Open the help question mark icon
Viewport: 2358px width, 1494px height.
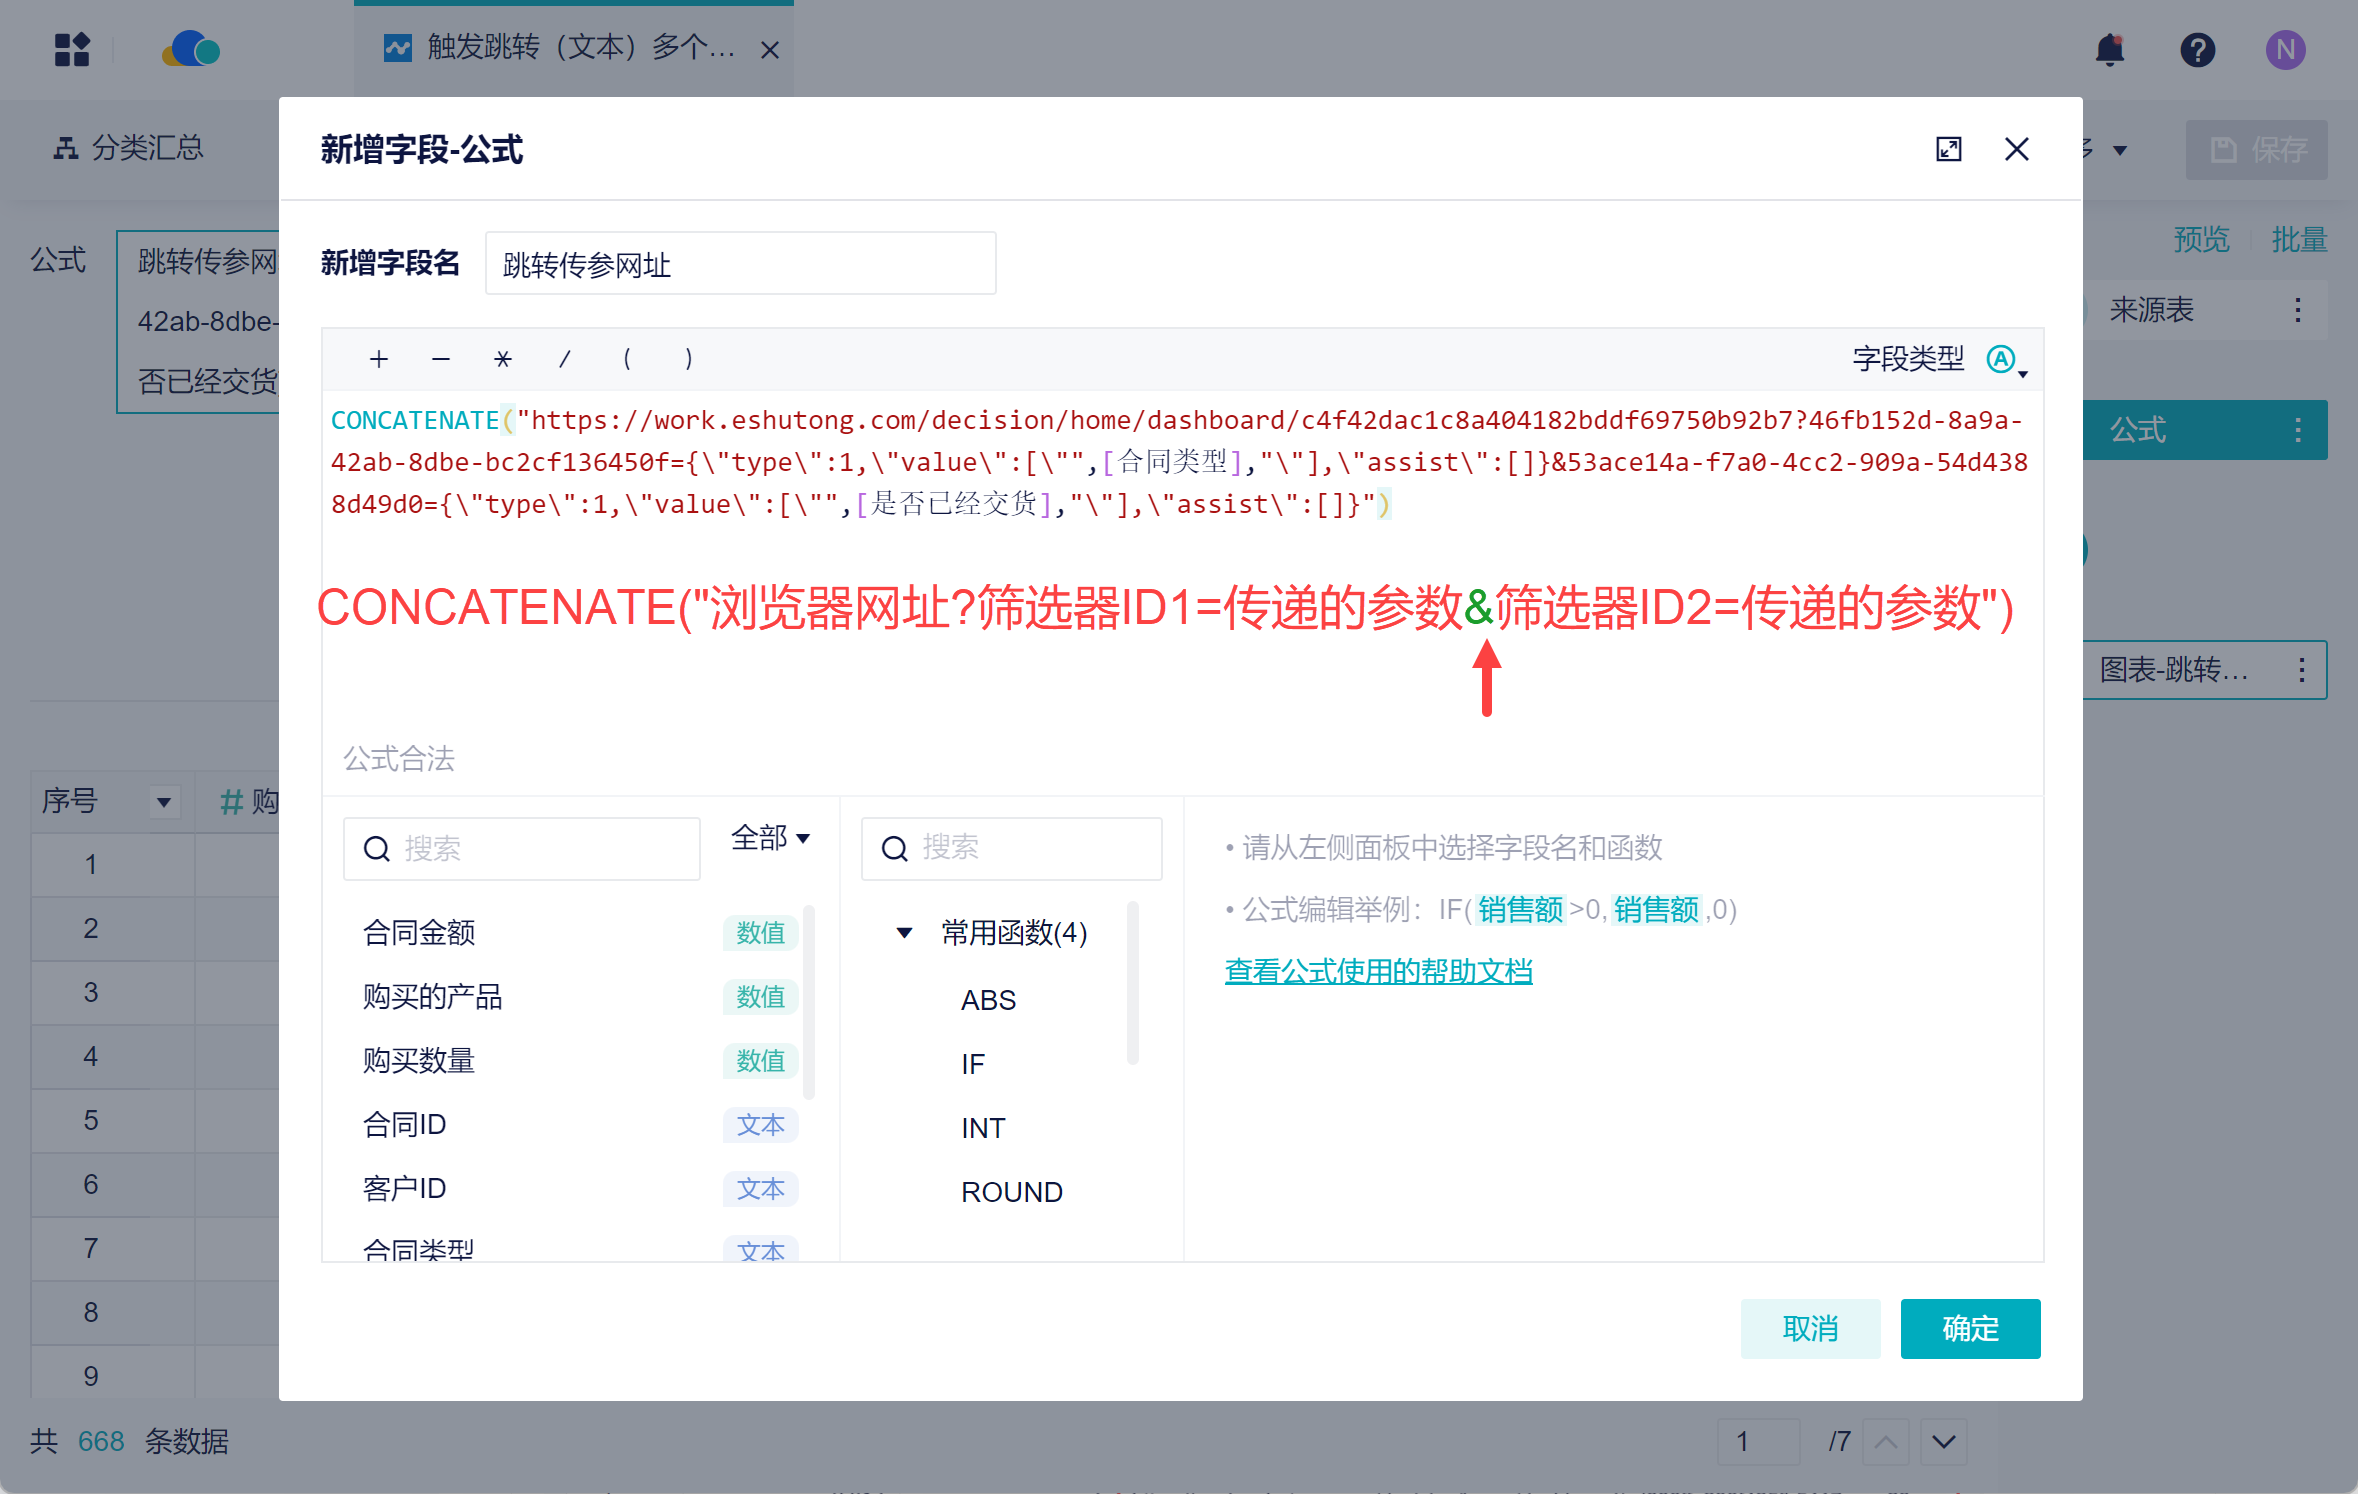[2197, 49]
